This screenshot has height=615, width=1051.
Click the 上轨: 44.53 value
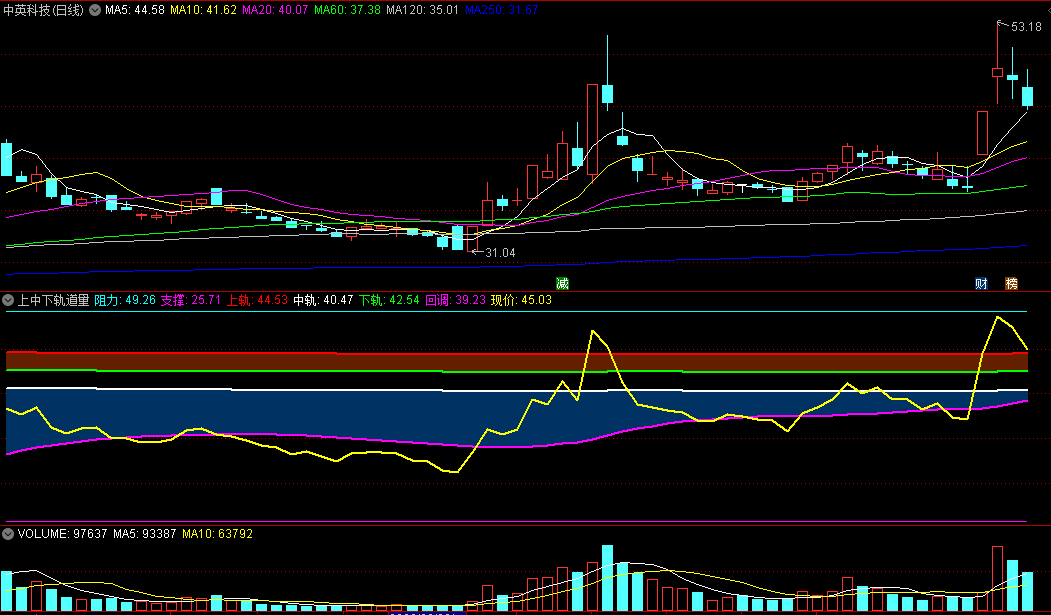point(257,300)
